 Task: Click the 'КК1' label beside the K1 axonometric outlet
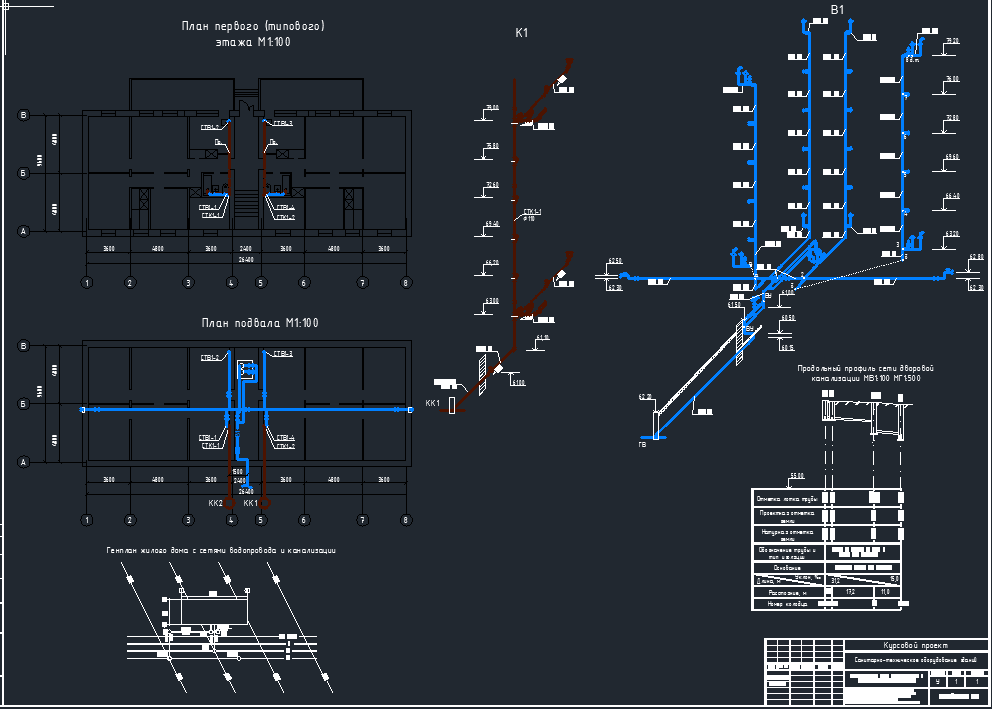click(432, 404)
